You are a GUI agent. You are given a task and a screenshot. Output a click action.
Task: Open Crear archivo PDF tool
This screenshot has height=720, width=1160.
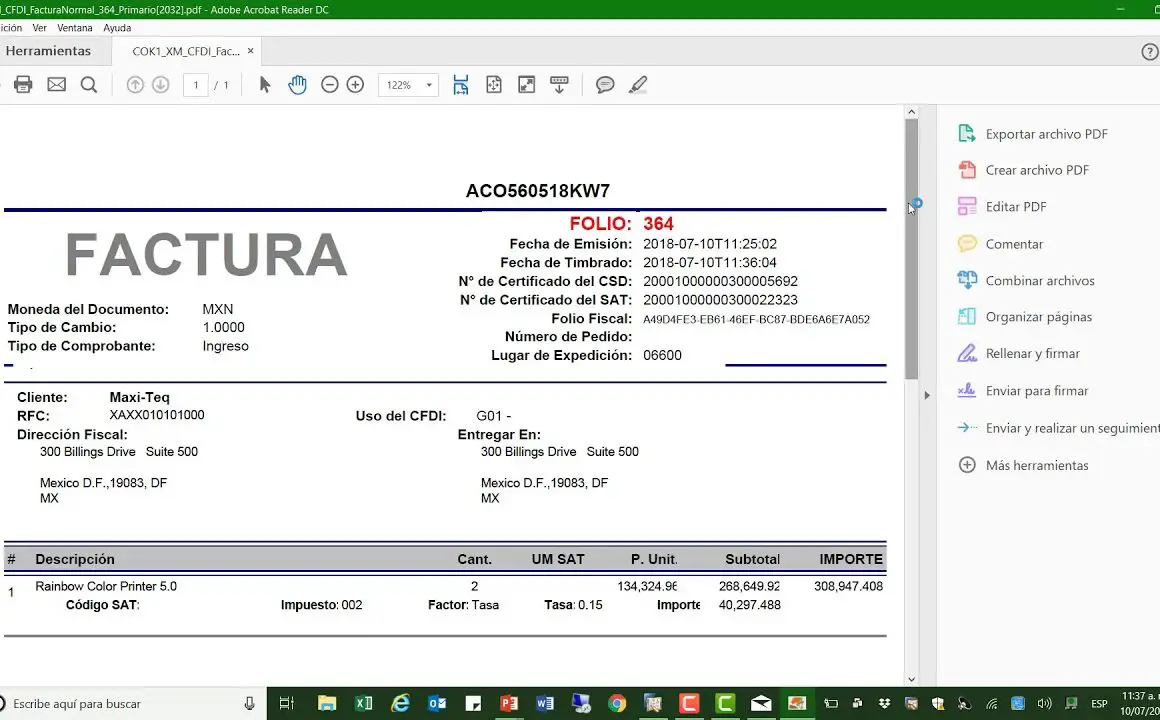(x=1023, y=170)
